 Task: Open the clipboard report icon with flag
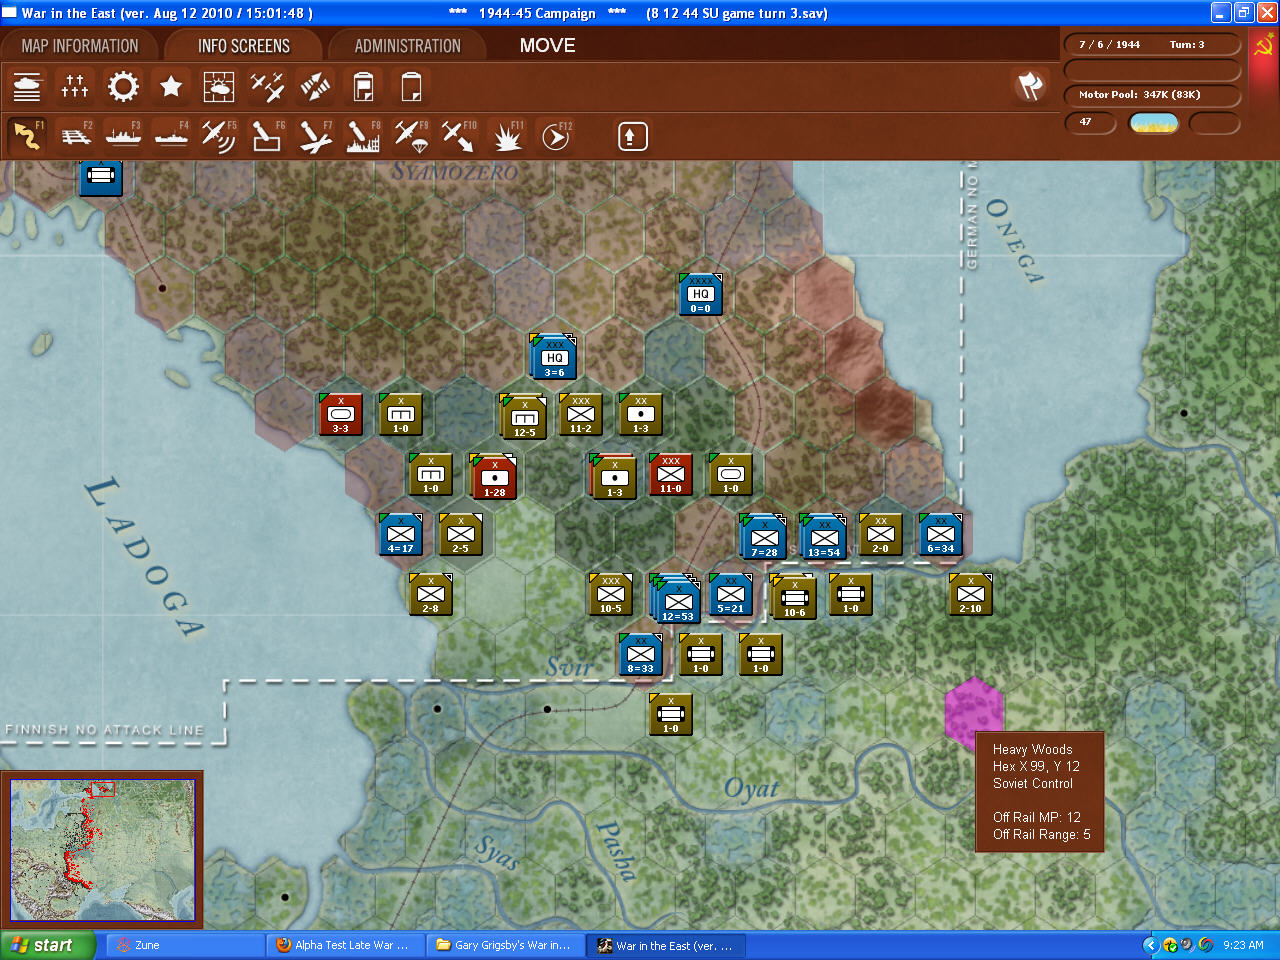point(363,87)
